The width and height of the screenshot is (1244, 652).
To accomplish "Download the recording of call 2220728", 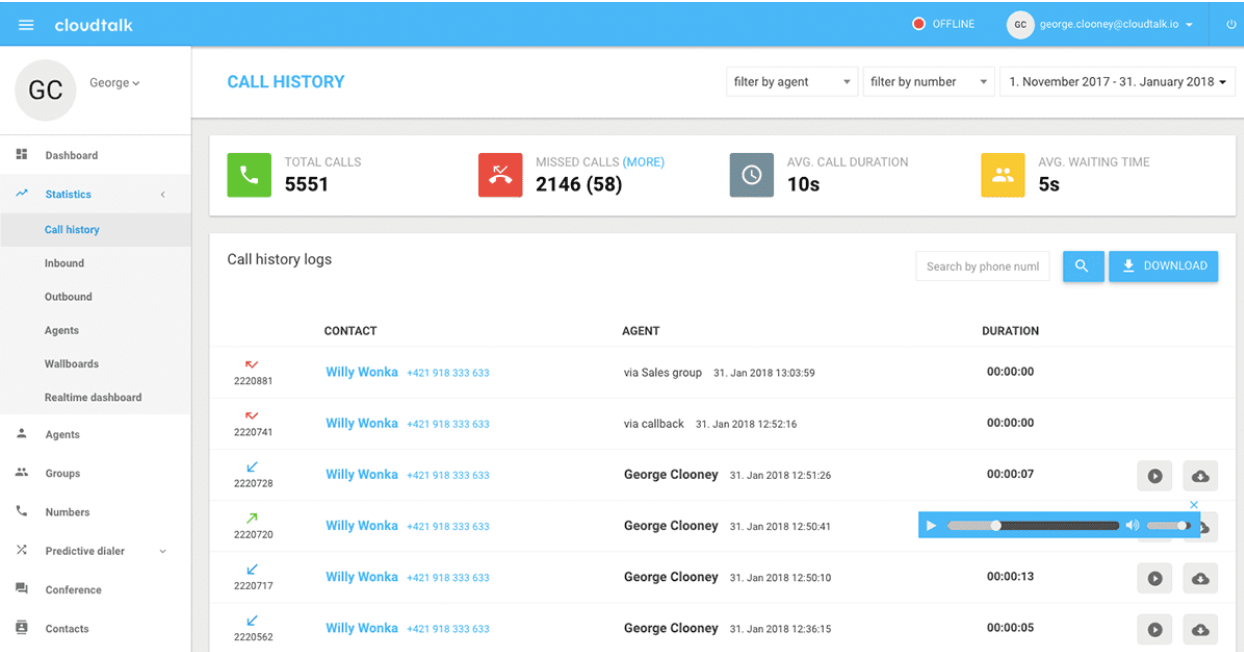I will (x=1200, y=475).
